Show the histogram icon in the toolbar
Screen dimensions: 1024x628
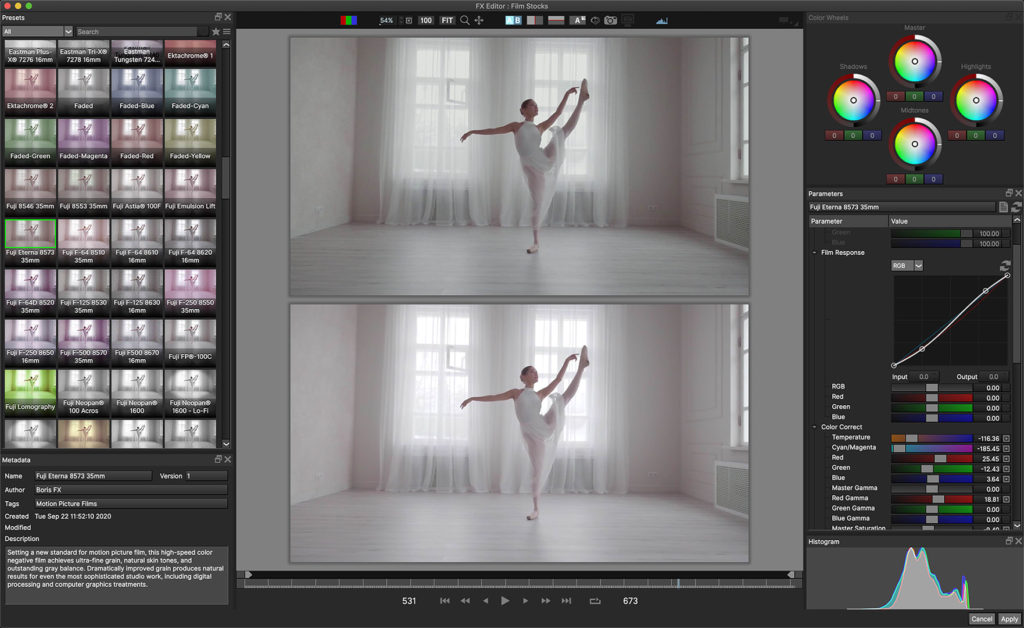tap(662, 20)
